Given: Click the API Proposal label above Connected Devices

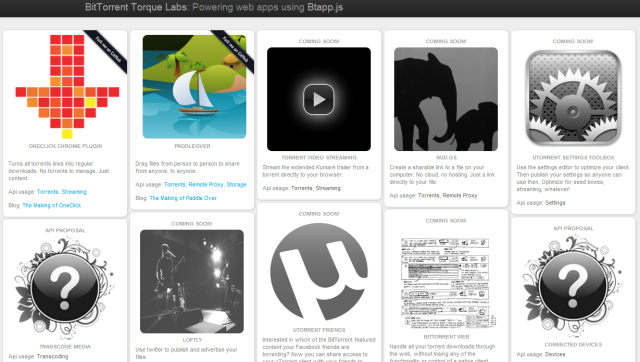Looking at the screenshot, I should (x=573, y=229).
